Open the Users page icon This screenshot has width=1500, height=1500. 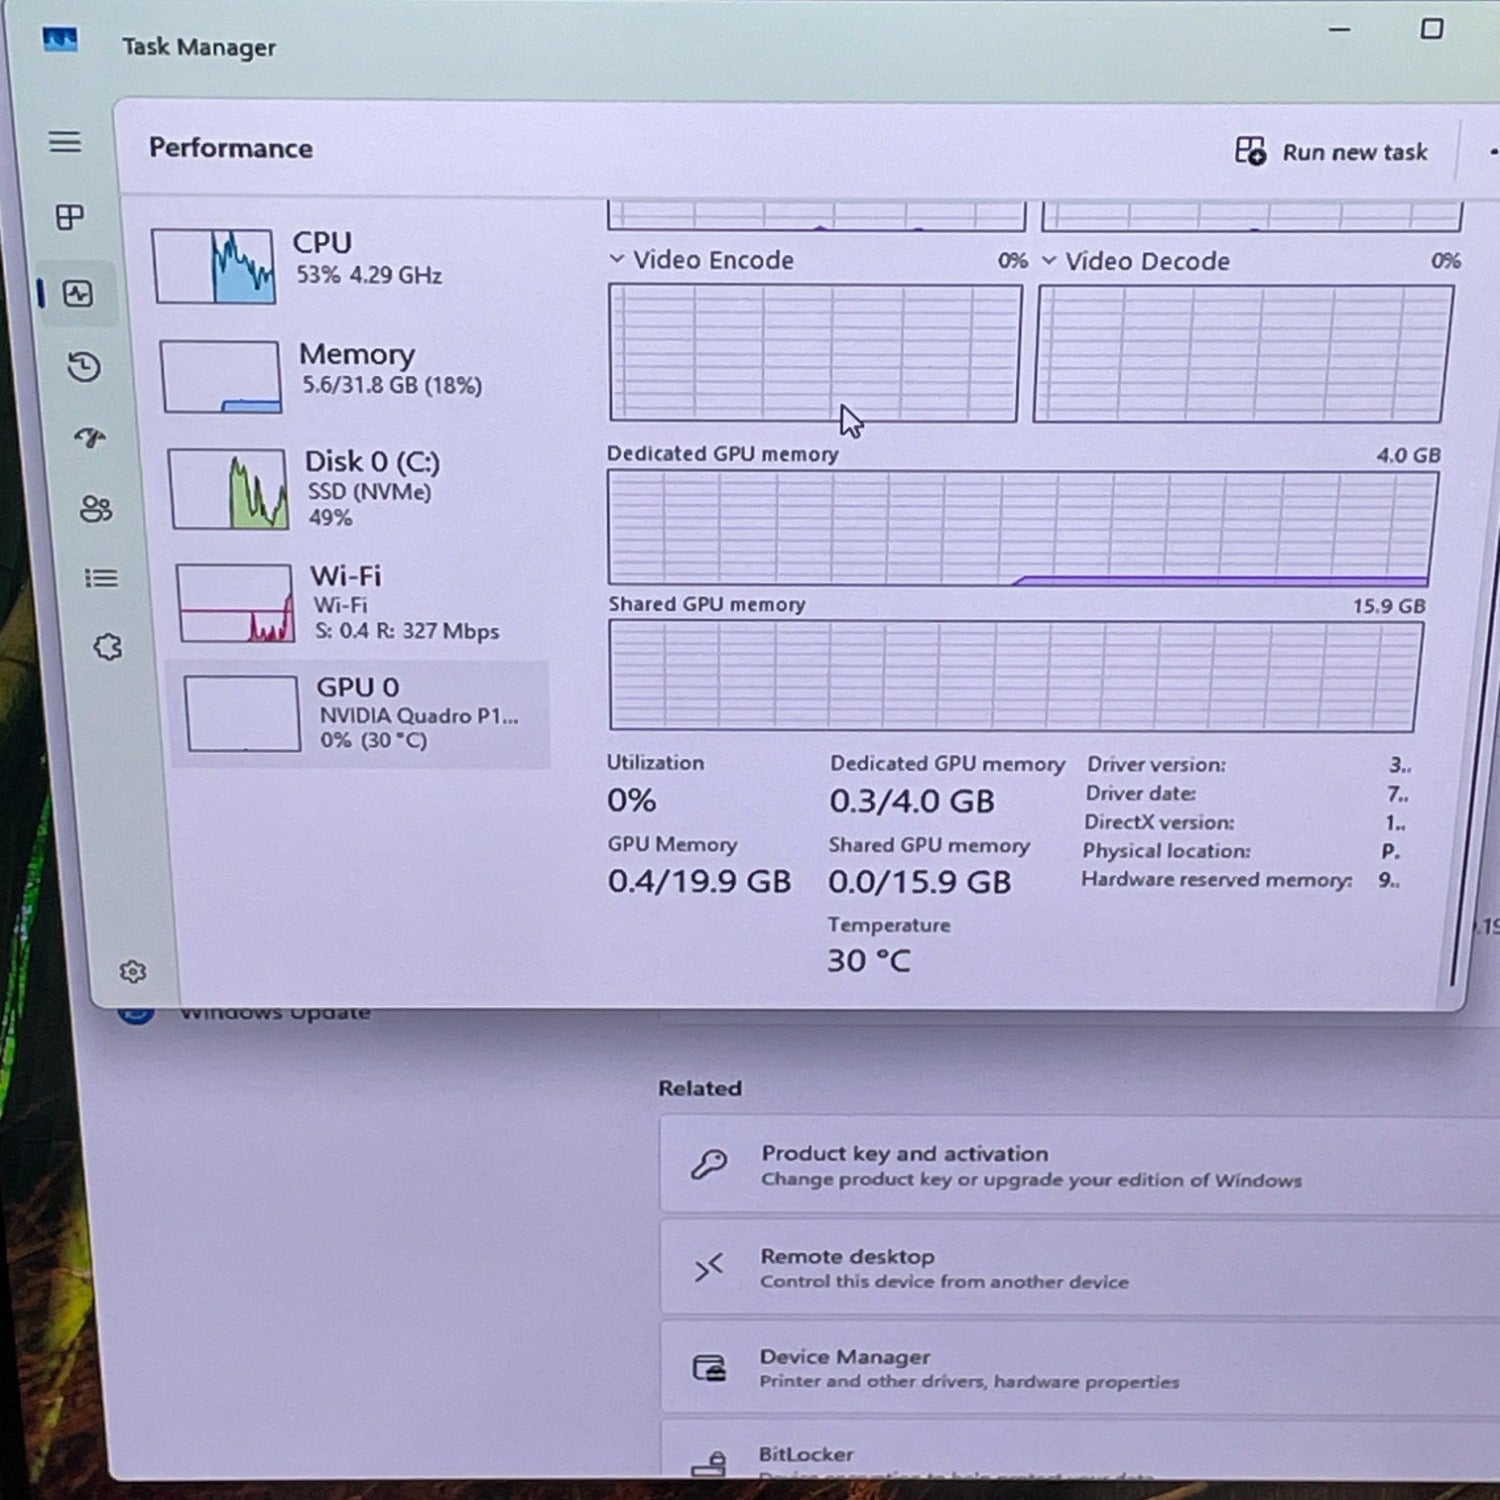click(96, 509)
